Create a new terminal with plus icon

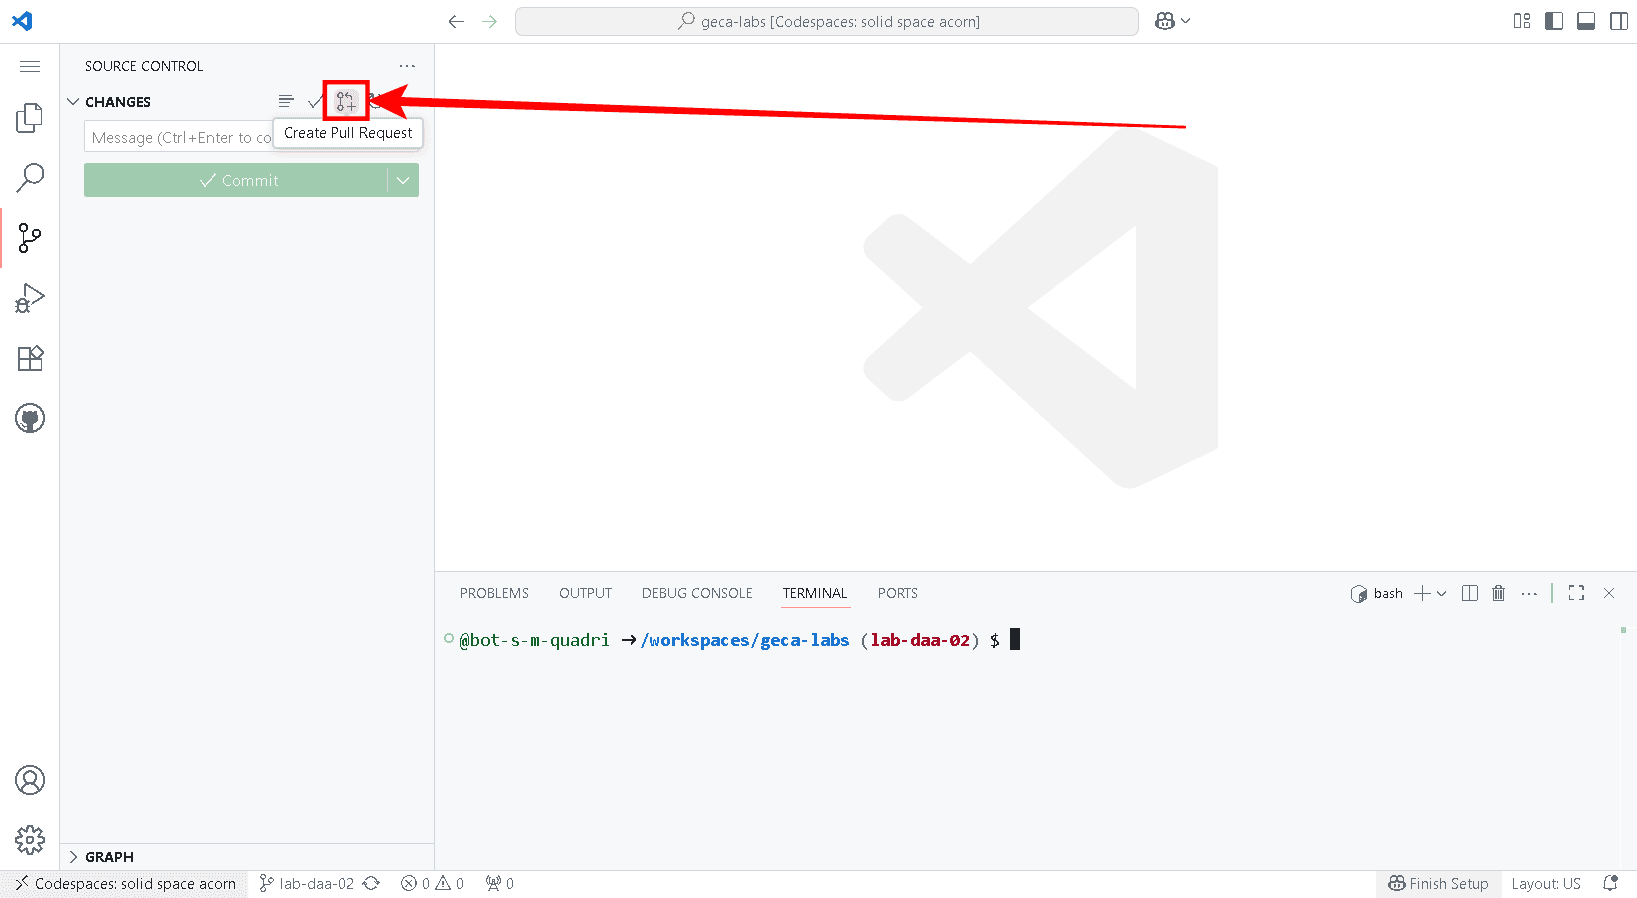tap(1422, 593)
